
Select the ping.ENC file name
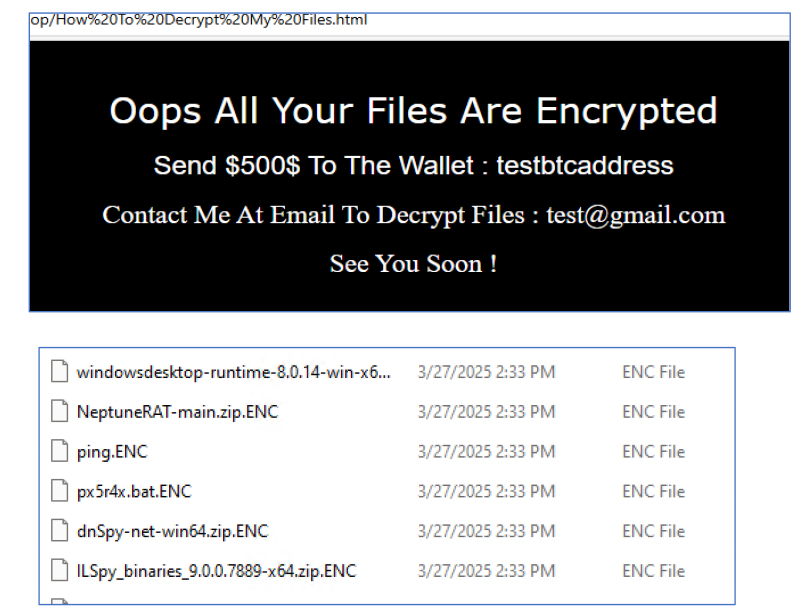tap(112, 452)
